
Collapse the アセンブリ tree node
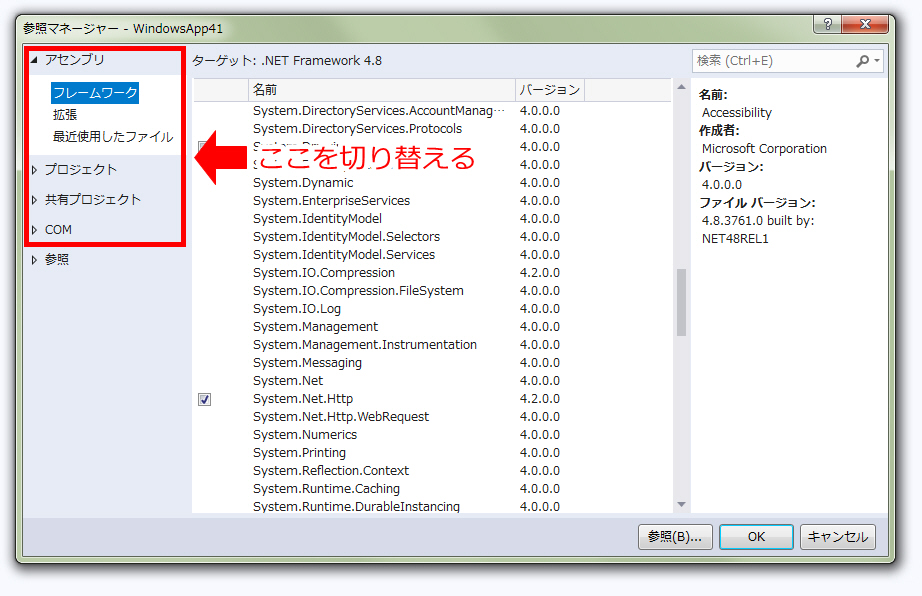click(34, 60)
